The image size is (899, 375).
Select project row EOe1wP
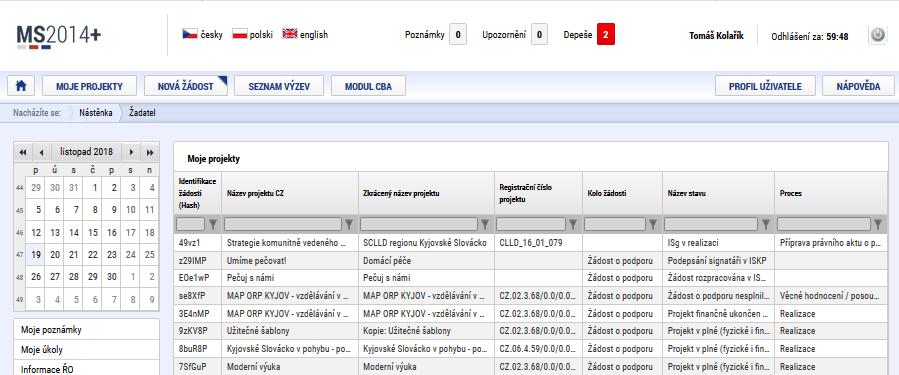(531, 278)
